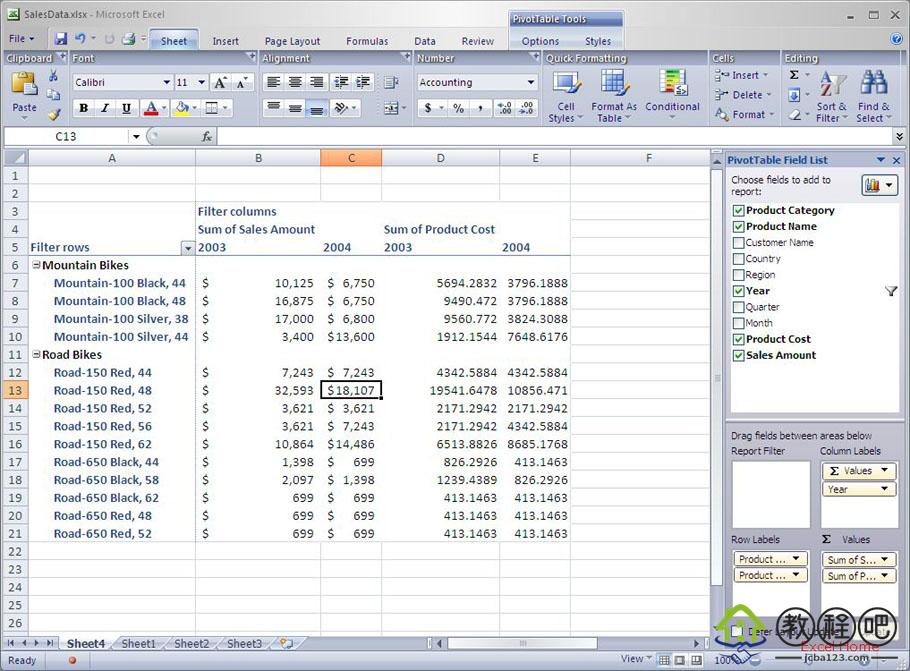Viewport: 910px width, 671px height.
Task: Switch to the Page Layout tab
Action: click(x=292, y=41)
